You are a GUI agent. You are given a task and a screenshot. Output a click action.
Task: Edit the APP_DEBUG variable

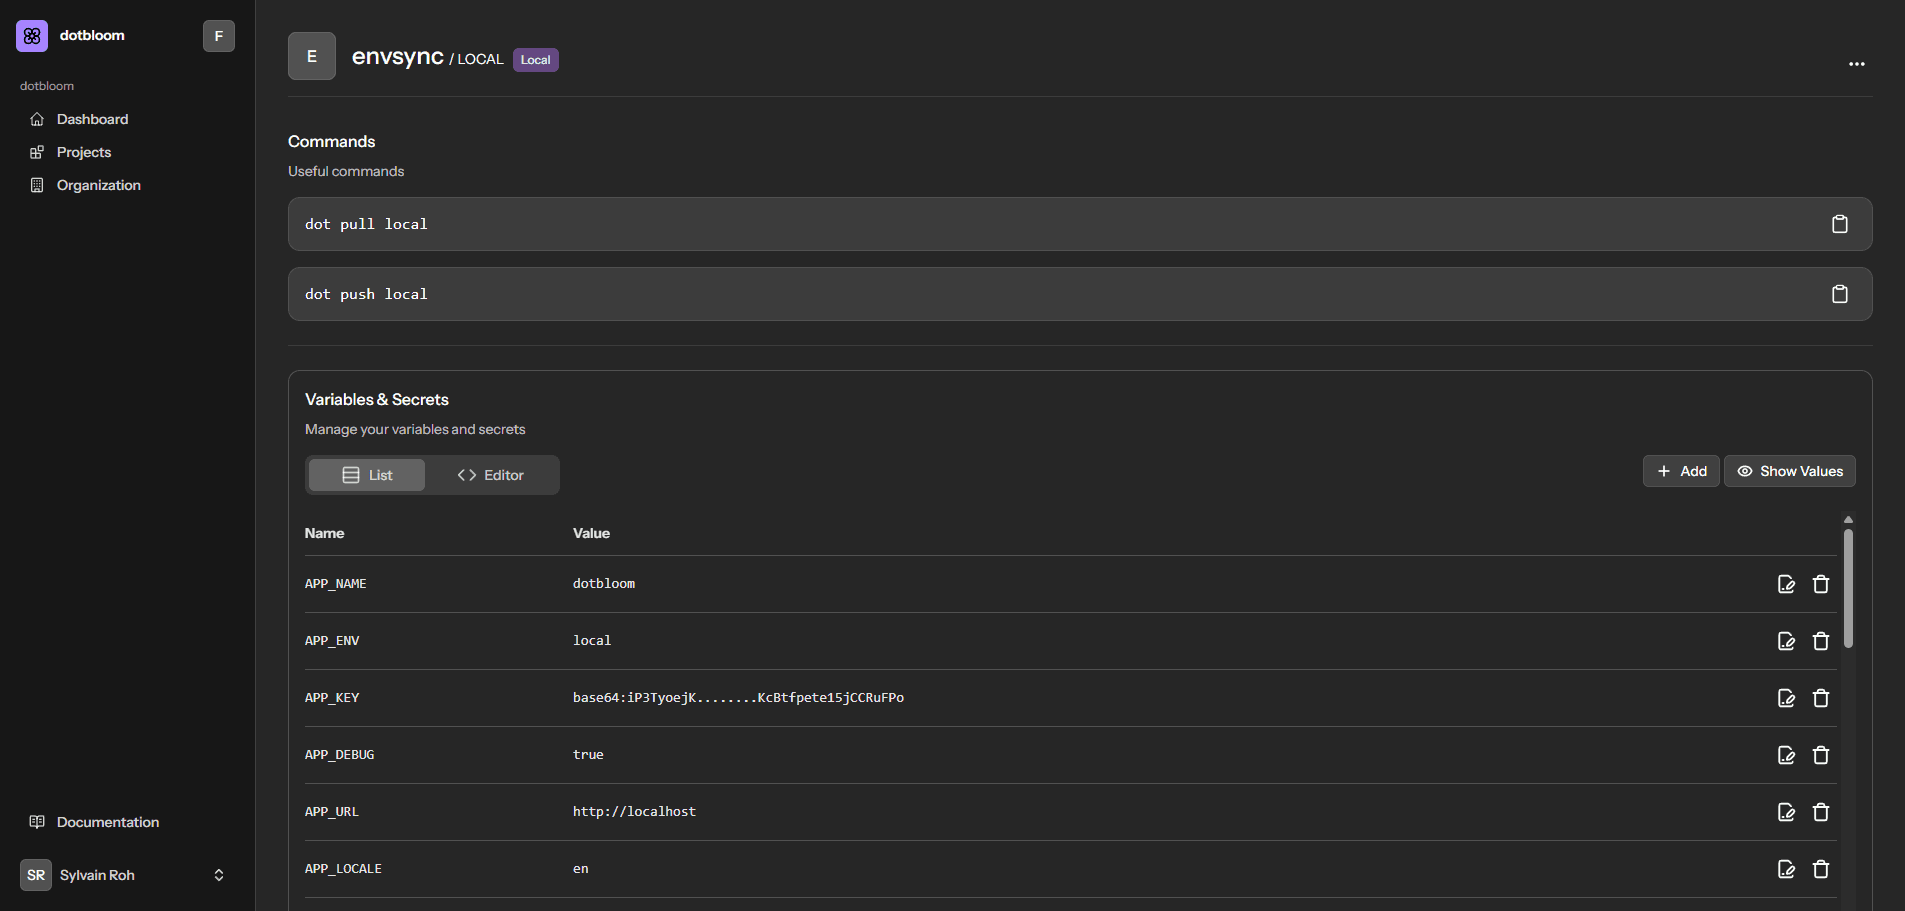[x=1787, y=755]
